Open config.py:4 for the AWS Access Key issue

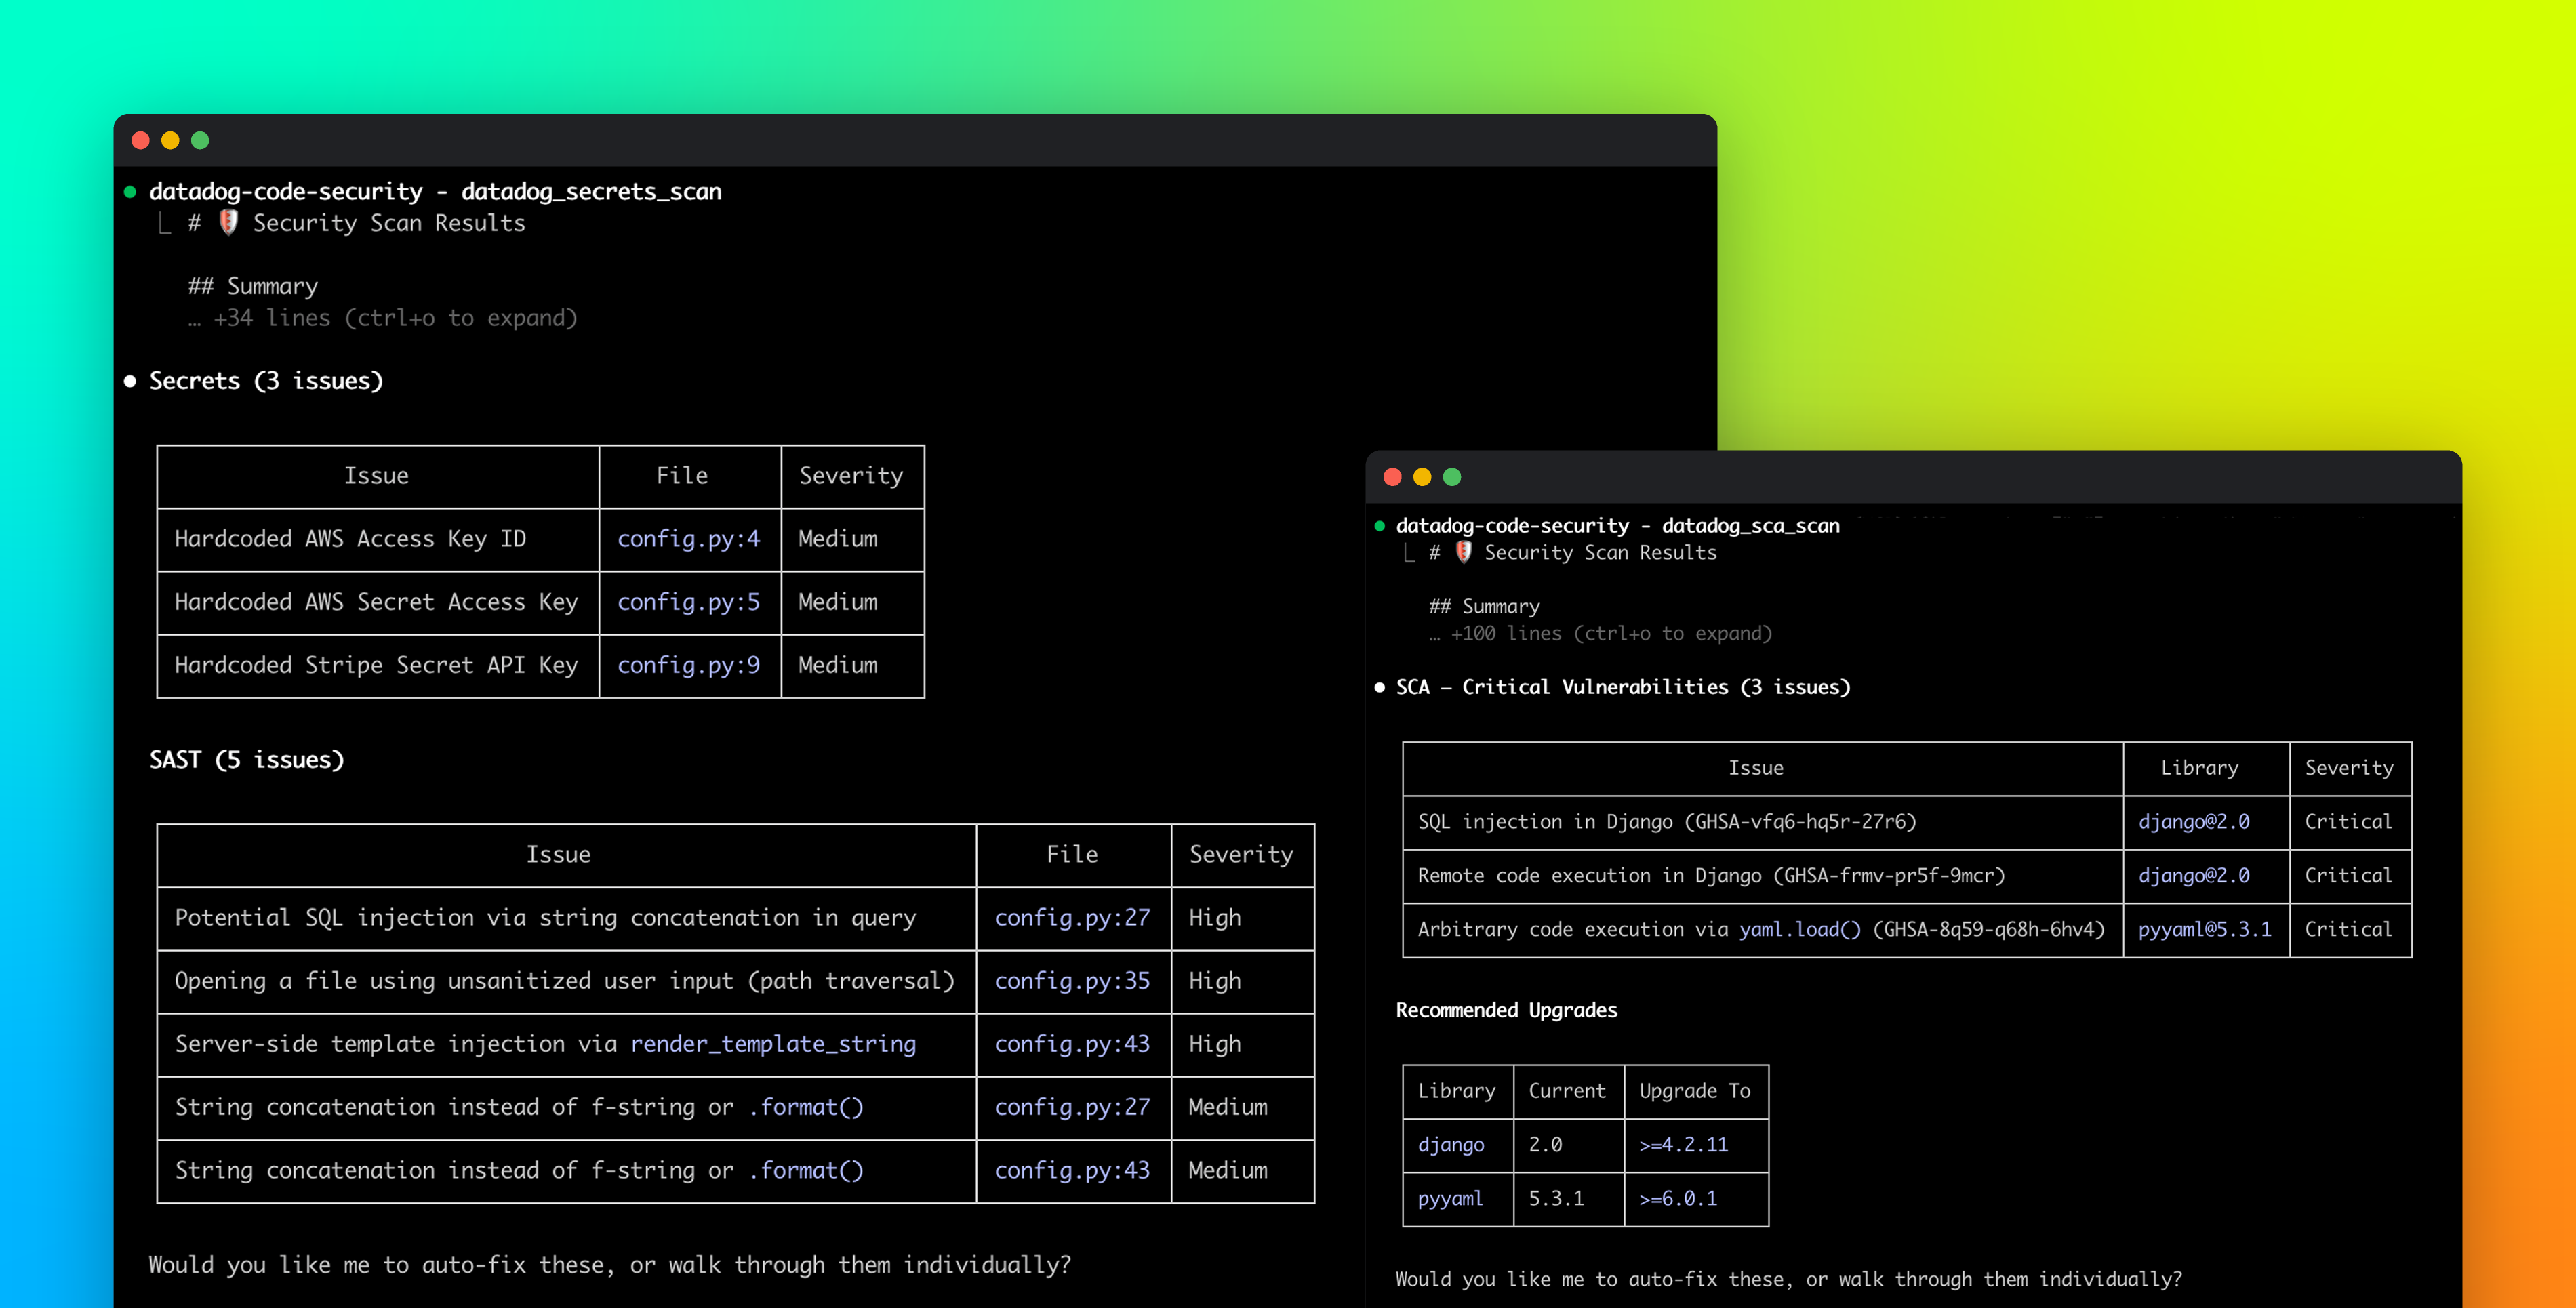coord(688,538)
